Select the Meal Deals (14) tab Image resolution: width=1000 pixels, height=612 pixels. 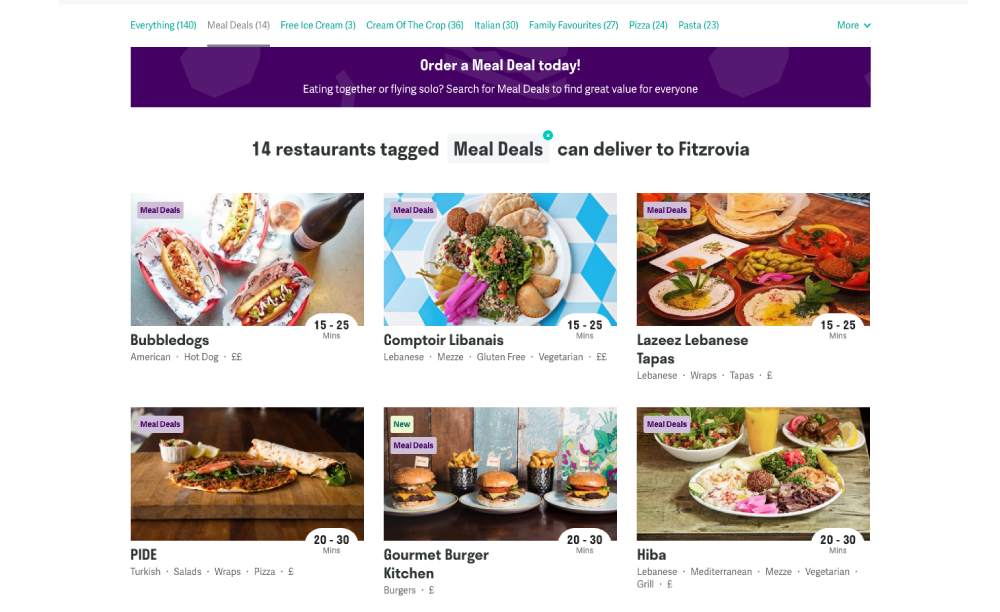point(237,25)
